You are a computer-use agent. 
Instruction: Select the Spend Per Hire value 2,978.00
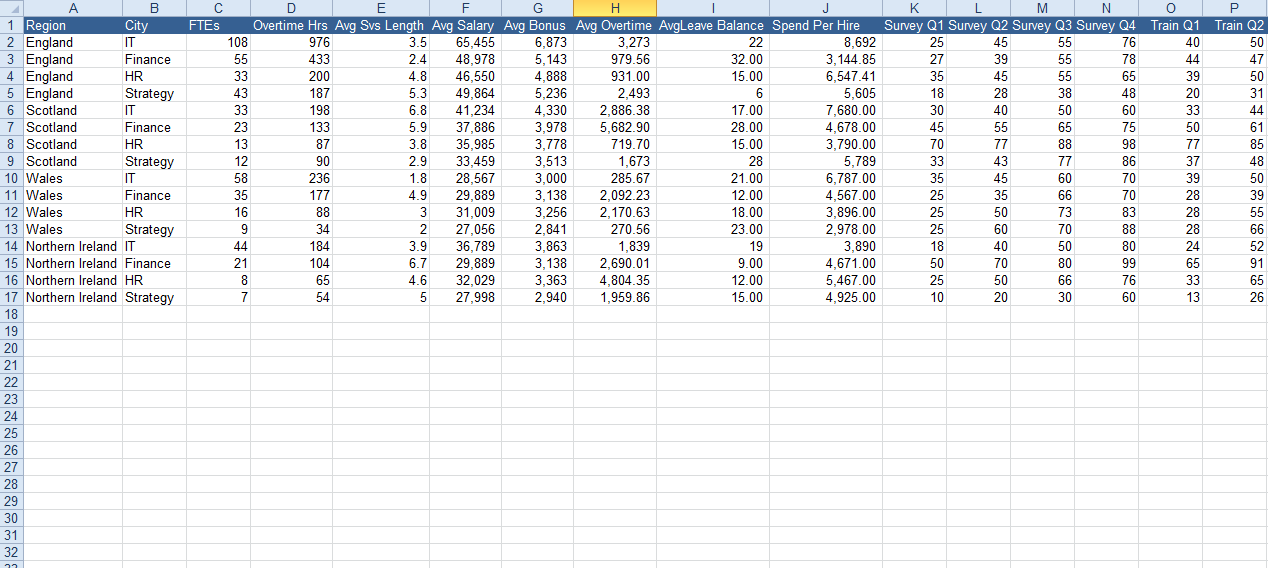825,229
